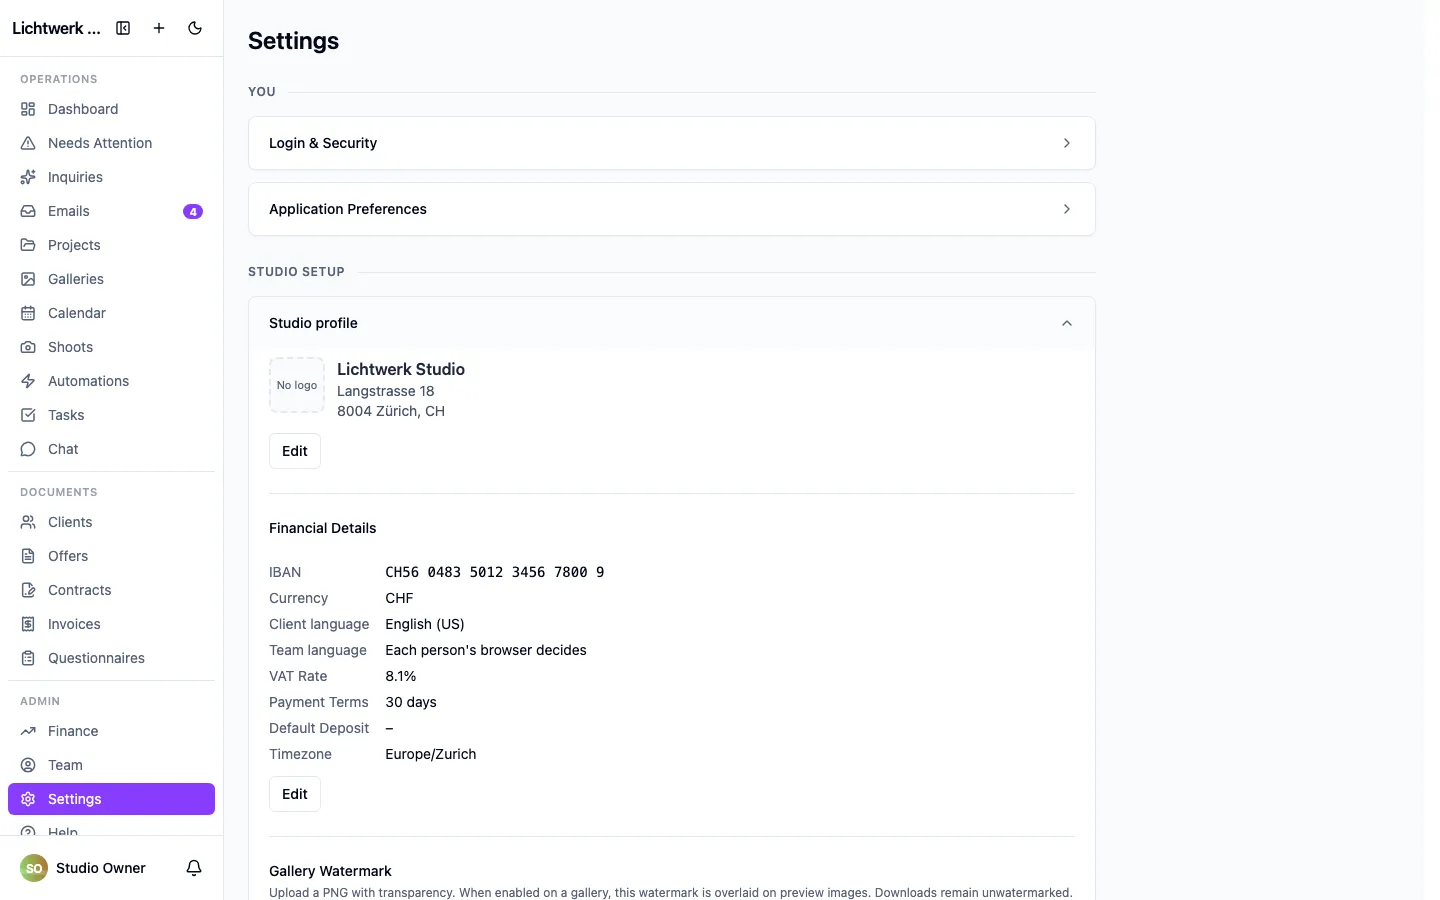Expand Login & Security section
This screenshot has height=900, width=1440.
(x=672, y=143)
